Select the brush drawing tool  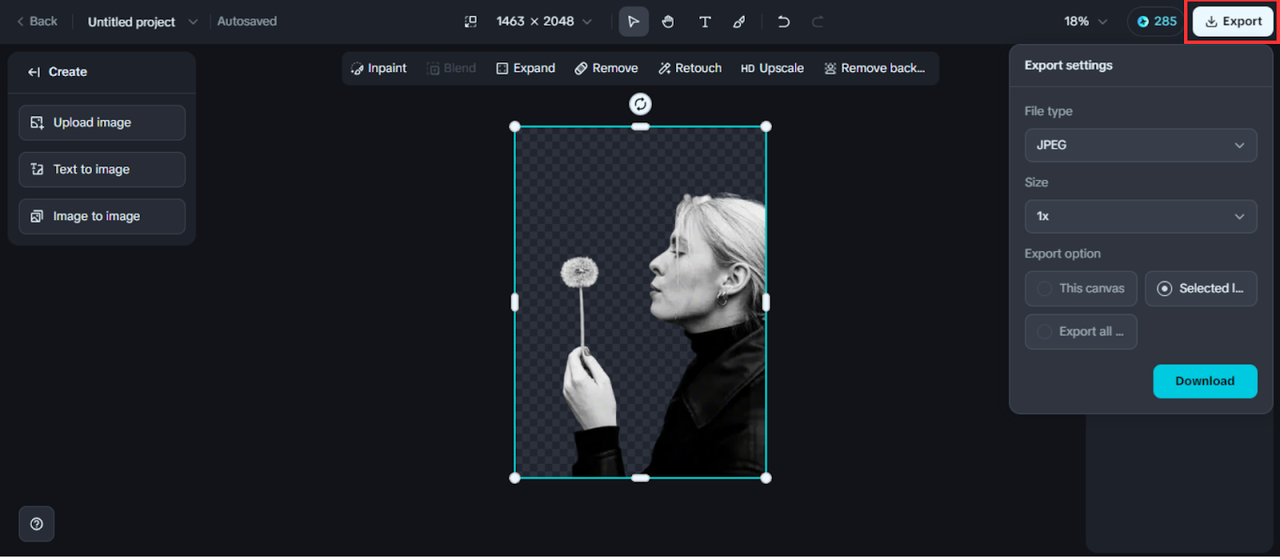click(739, 21)
